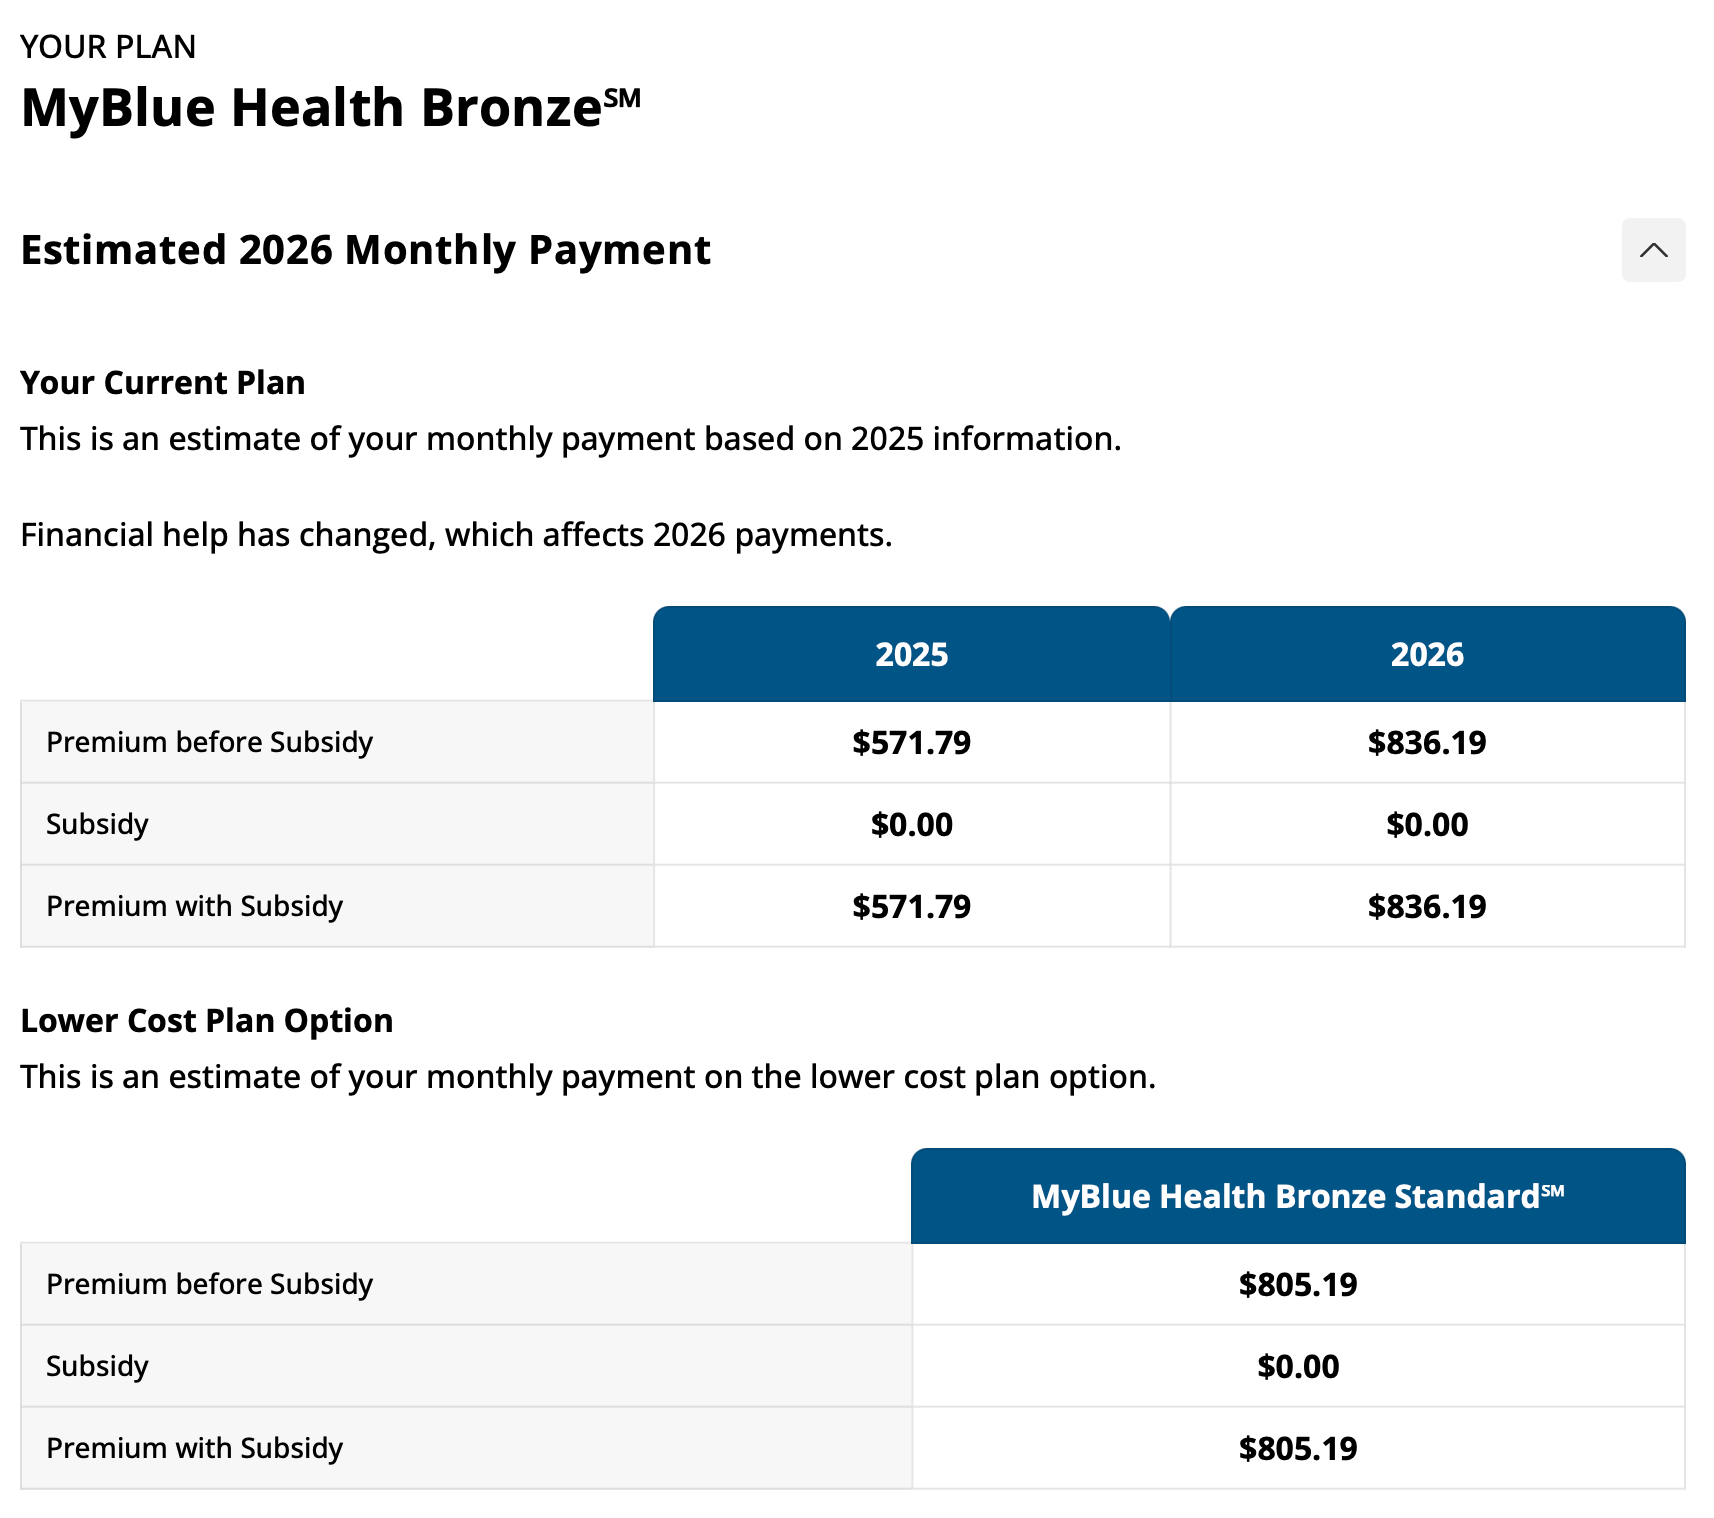Image resolution: width=1714 pixels, height=1518 pixels.
Task: Click 2025 premium before subsidy amount $571.79
Action: [911, 743]
